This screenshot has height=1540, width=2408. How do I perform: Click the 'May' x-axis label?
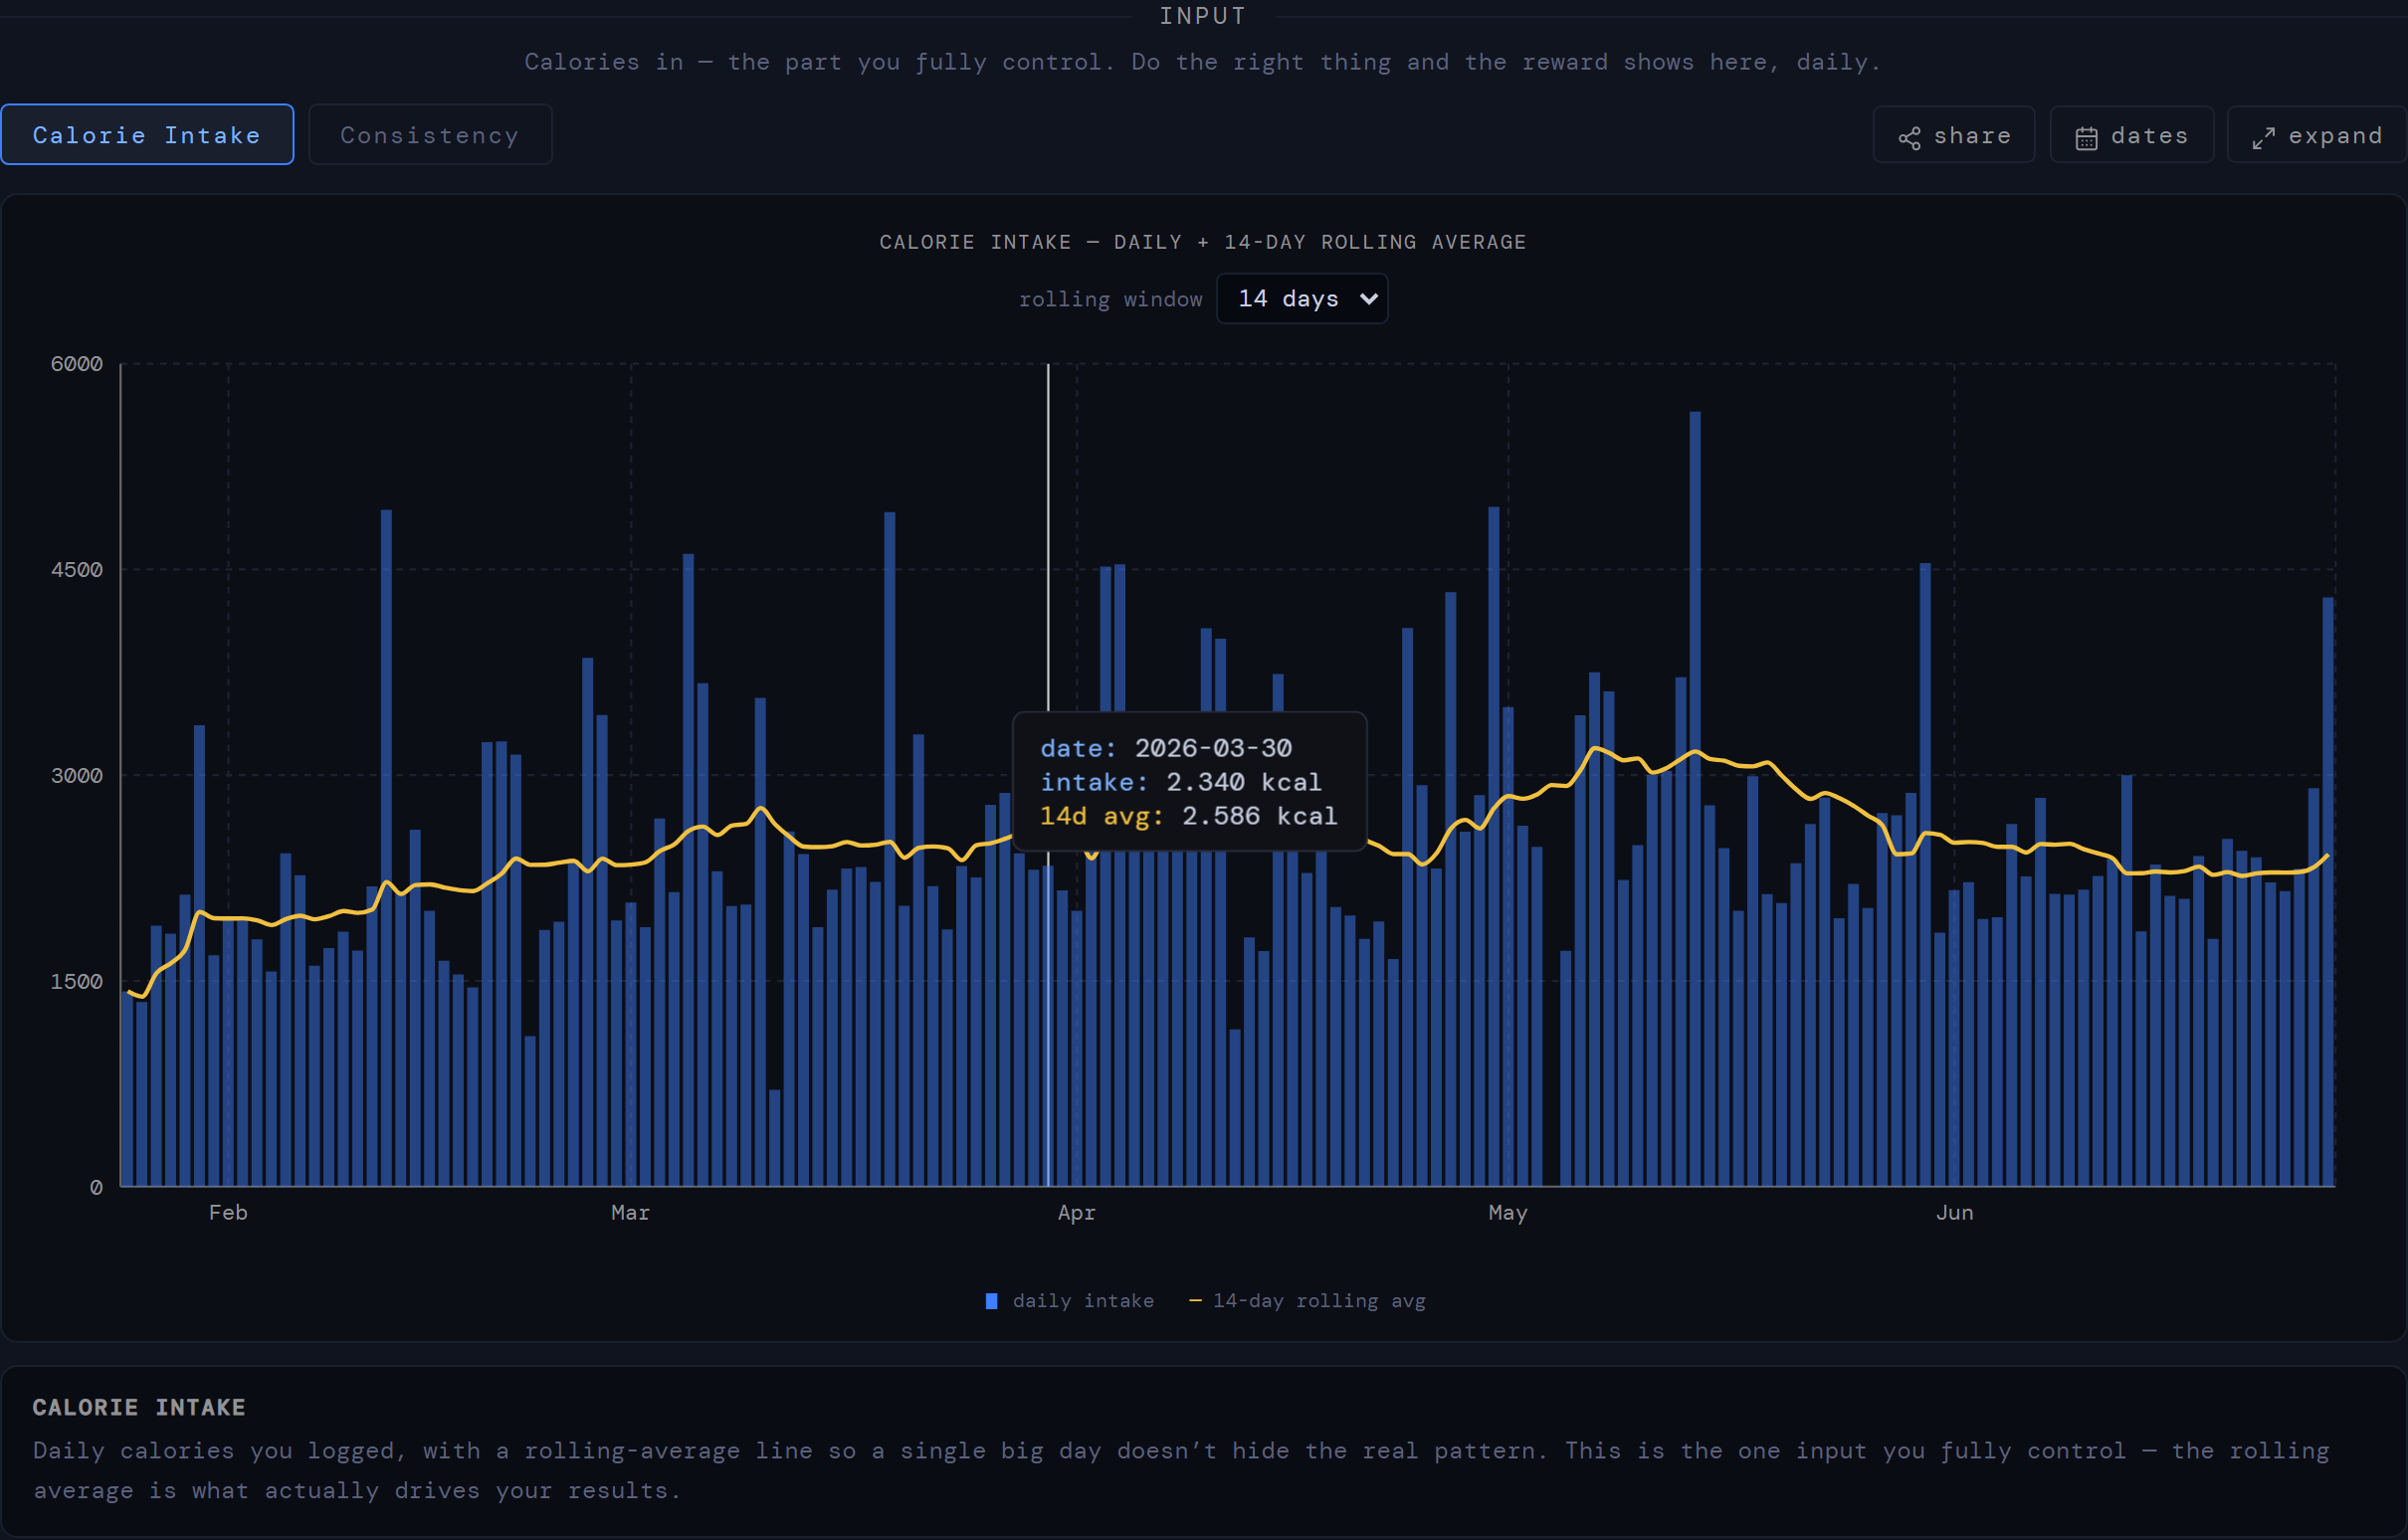pyautogui.click(x=1508, y=1213)
